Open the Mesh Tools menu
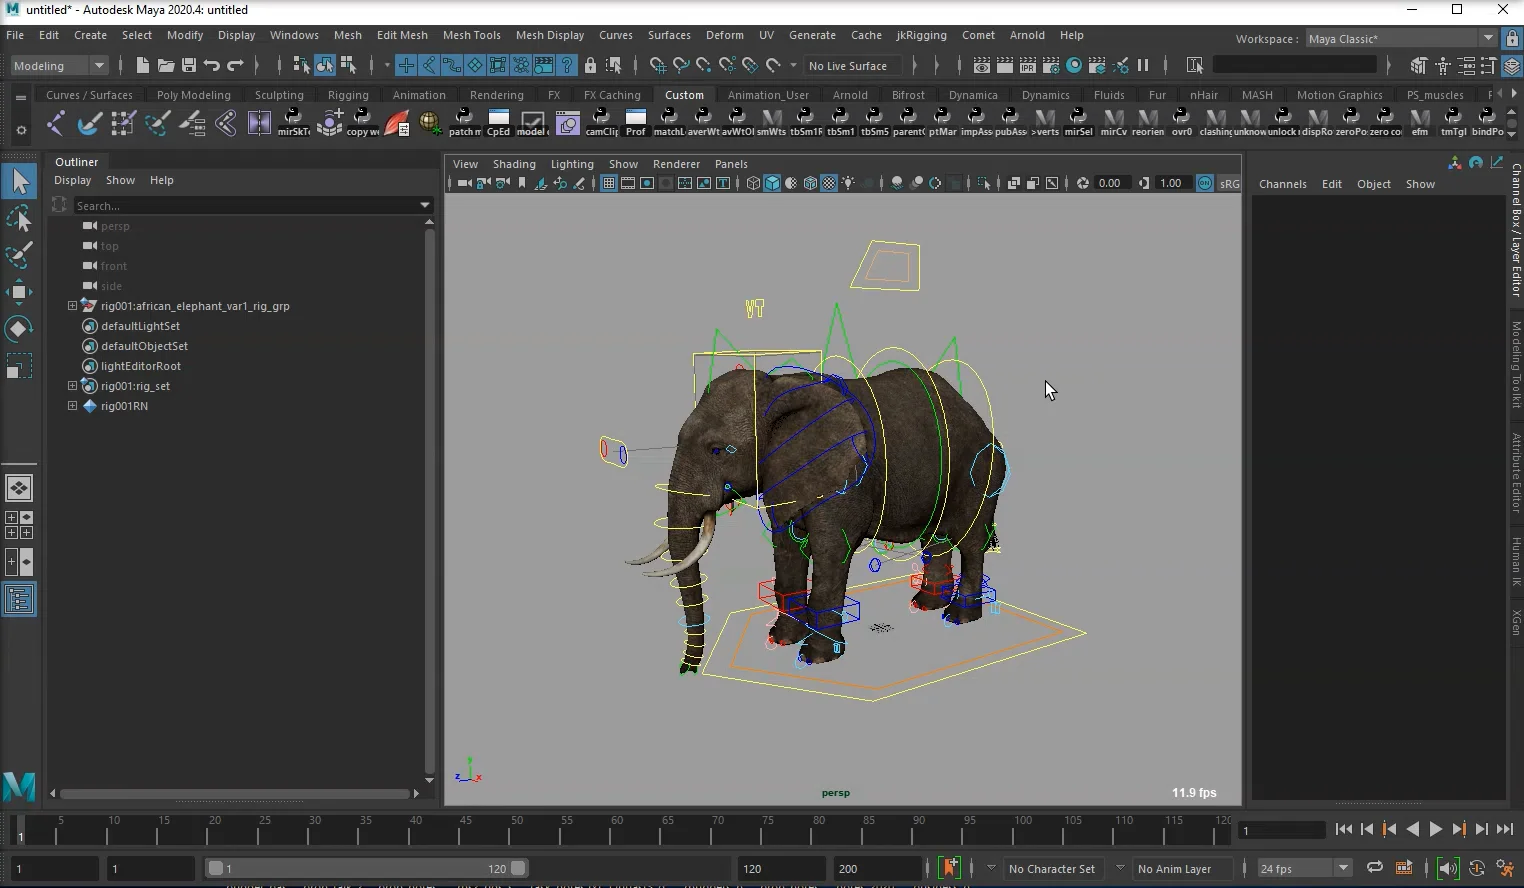The image size is (1524, 888). click(x=471, y=35)
